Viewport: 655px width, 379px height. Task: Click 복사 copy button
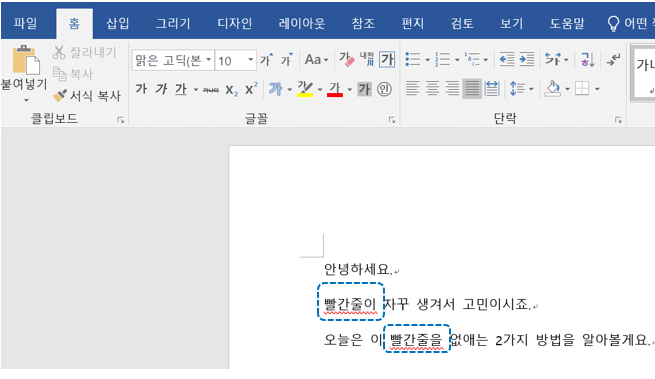73,74
